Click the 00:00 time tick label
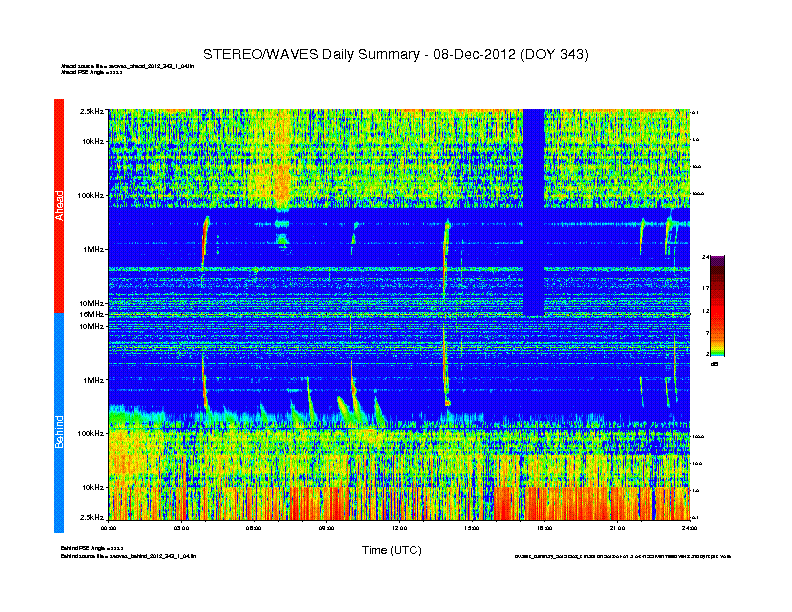The height and width of the screenshot is (612, 792). coord(109,527)
